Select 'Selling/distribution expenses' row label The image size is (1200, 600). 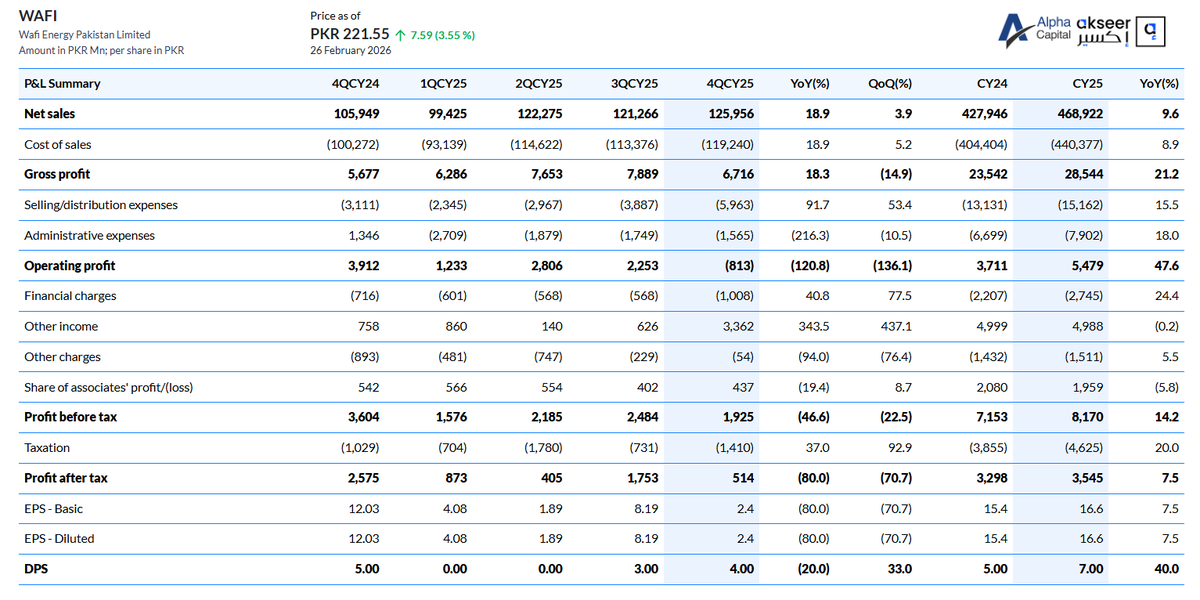coord(101,205)
